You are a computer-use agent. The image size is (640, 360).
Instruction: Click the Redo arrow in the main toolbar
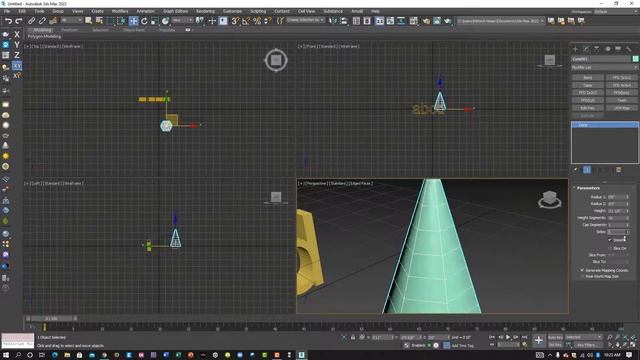[x=19, y=21]
